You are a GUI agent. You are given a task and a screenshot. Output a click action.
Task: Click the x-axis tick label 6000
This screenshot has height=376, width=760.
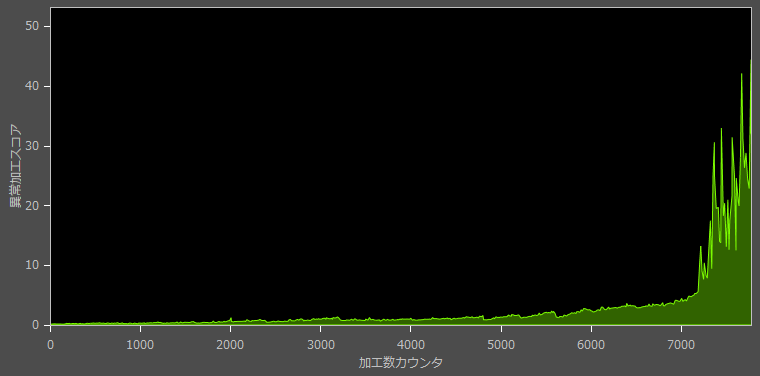(x=591, y=345)
